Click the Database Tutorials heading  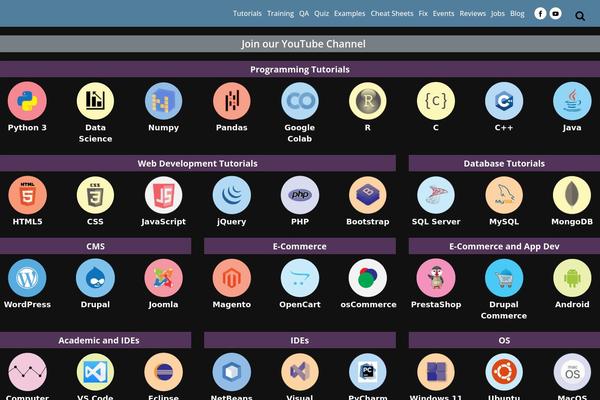coord(504,163)
